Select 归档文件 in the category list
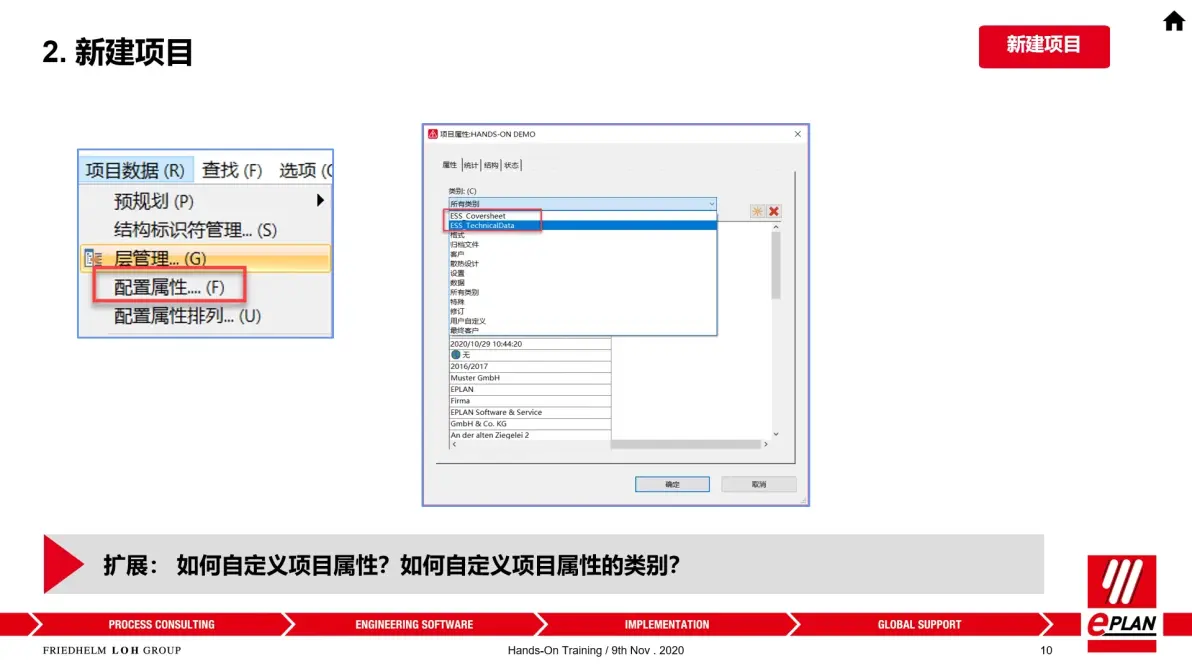The width and height of the screenshot is (1192, 671). [x=582, y=245]
